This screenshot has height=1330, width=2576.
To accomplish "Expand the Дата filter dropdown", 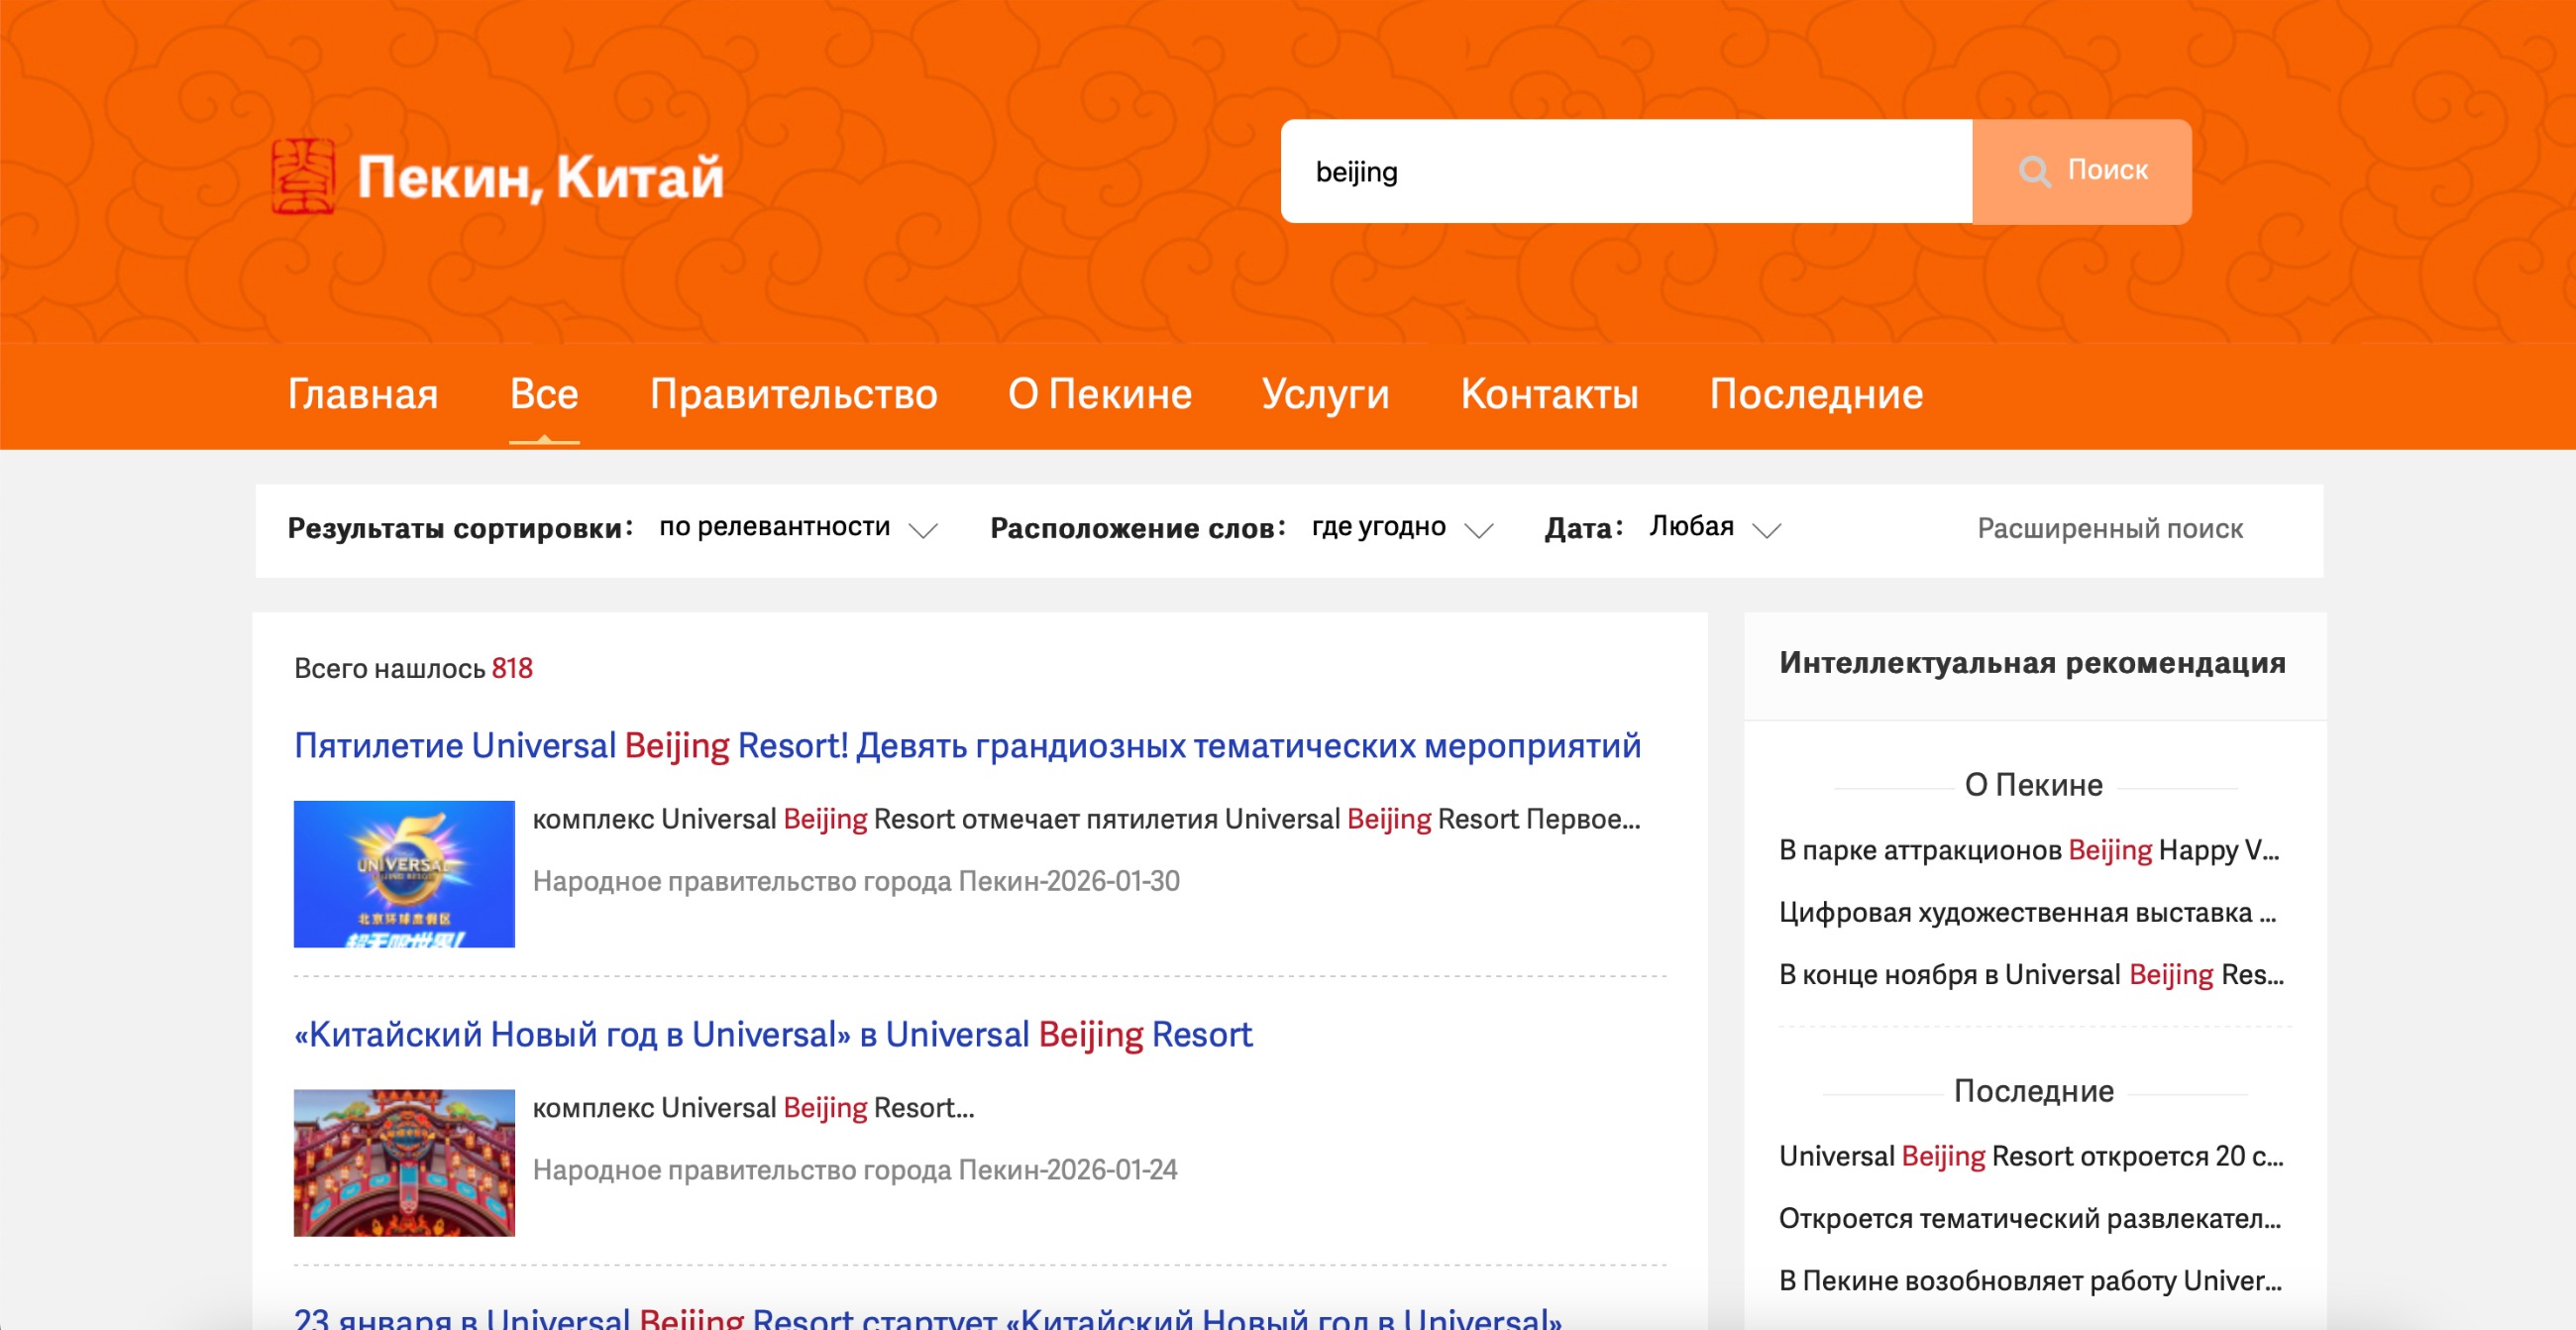I will (1767, 530).
